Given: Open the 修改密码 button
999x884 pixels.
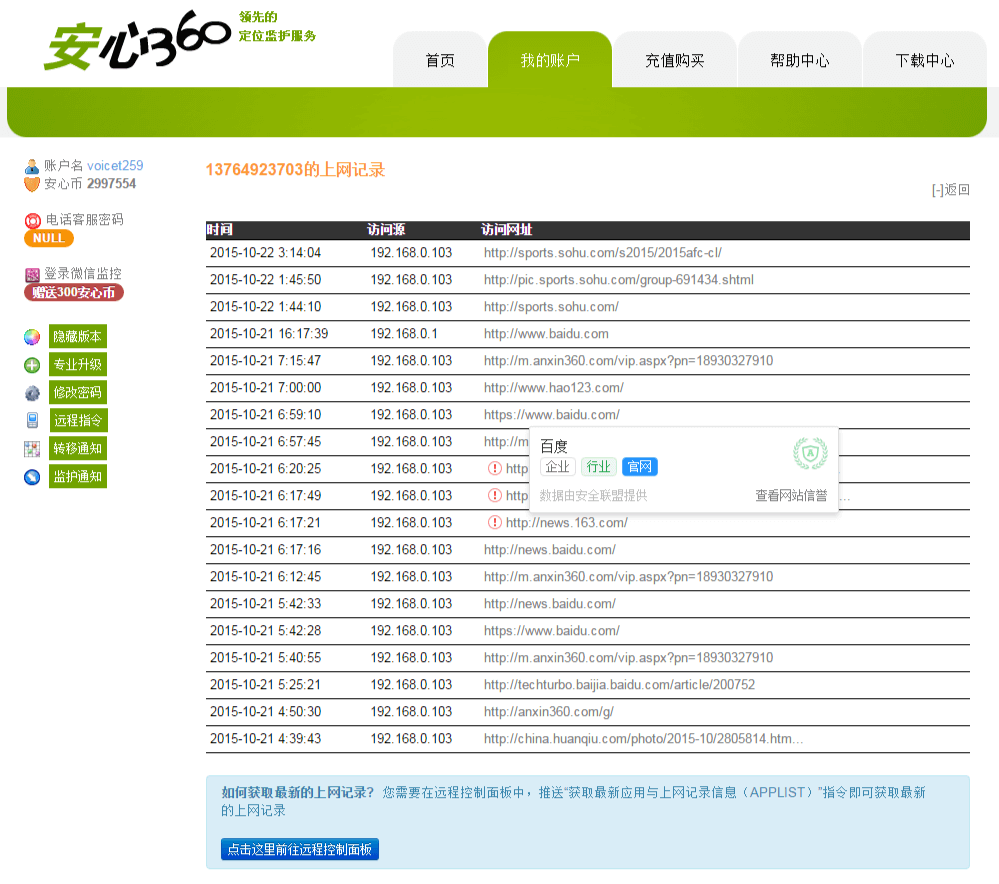Looking at the screenshot, I should (78, 393).
